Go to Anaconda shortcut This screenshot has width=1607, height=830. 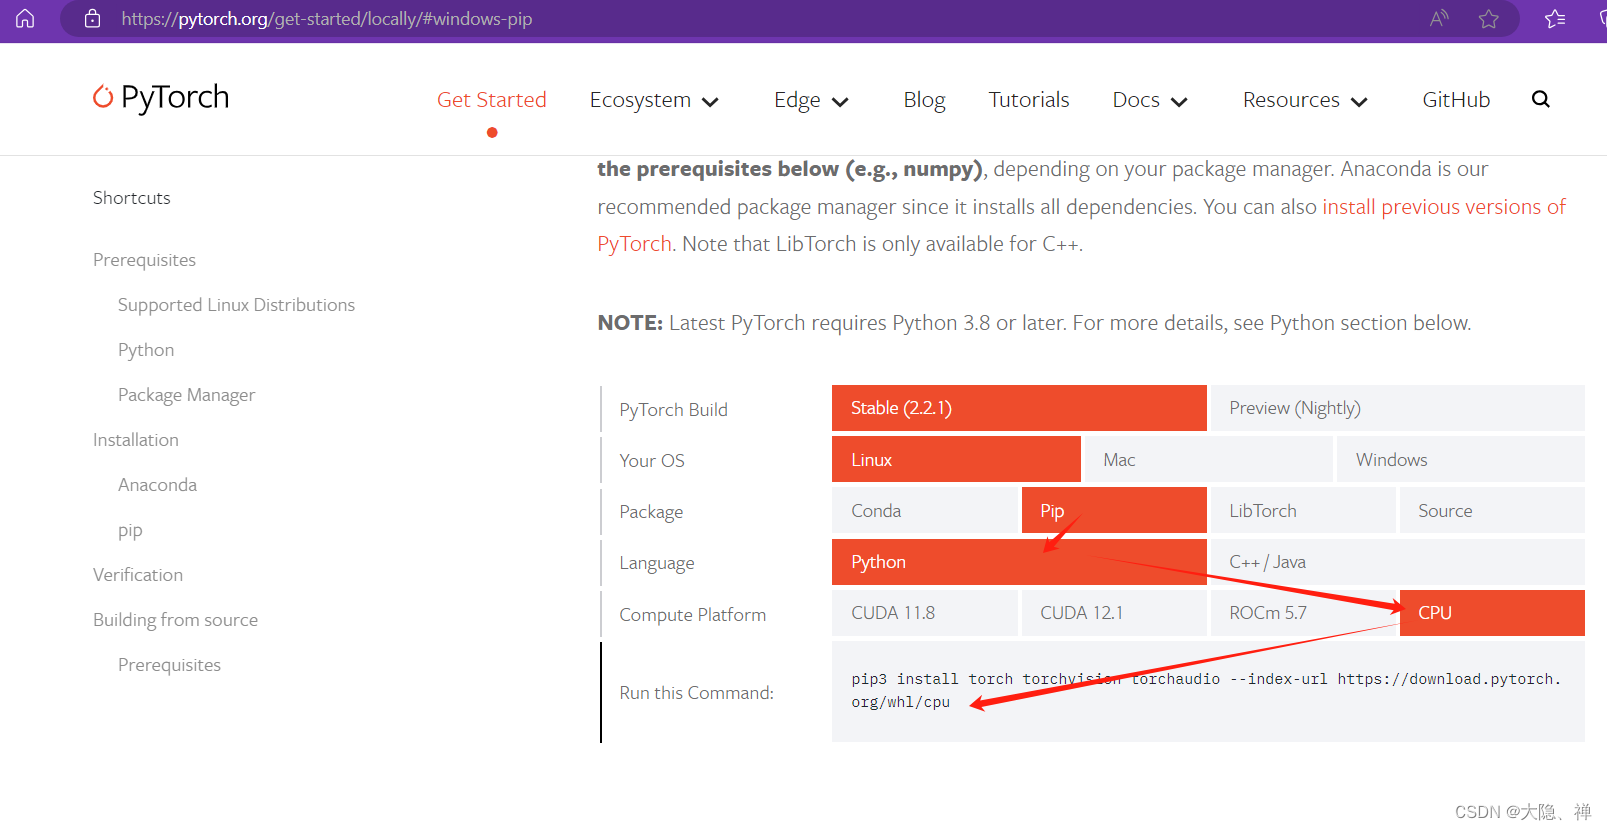(157, 485)
